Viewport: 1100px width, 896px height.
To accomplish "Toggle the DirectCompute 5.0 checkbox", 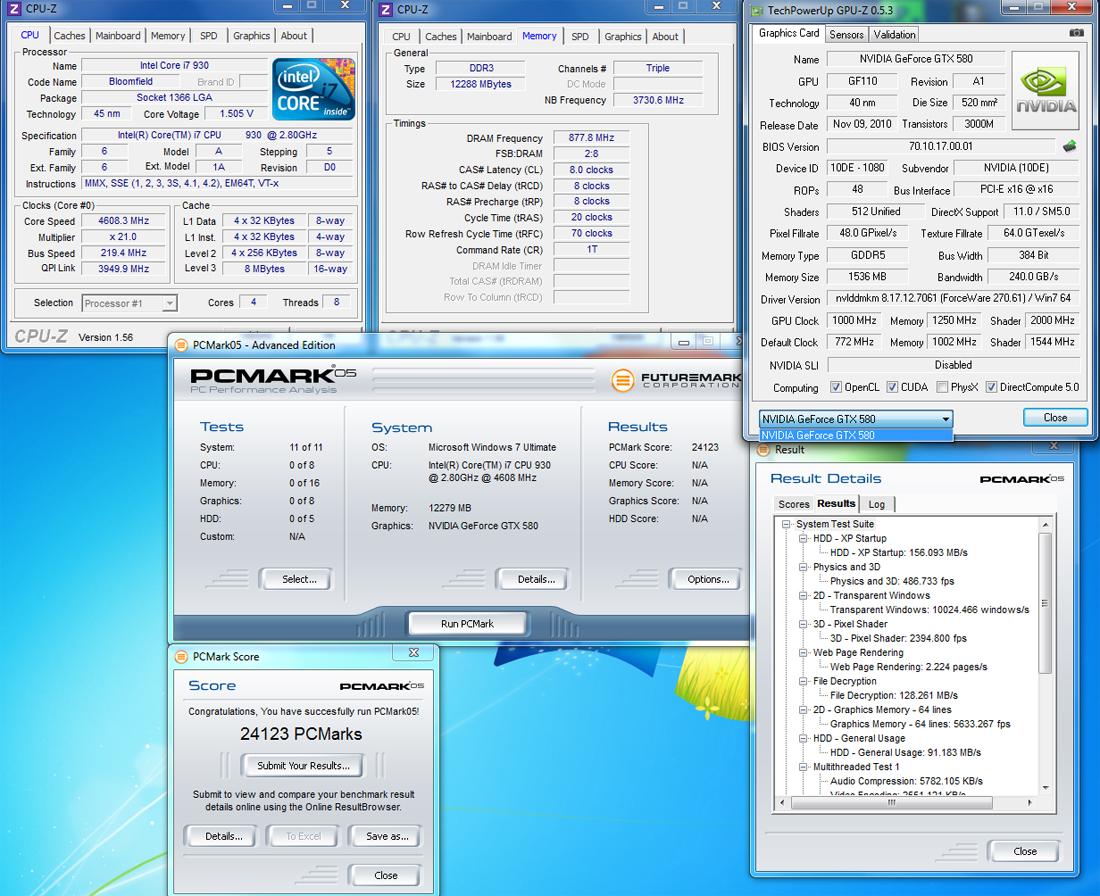I will pos(991,387).
